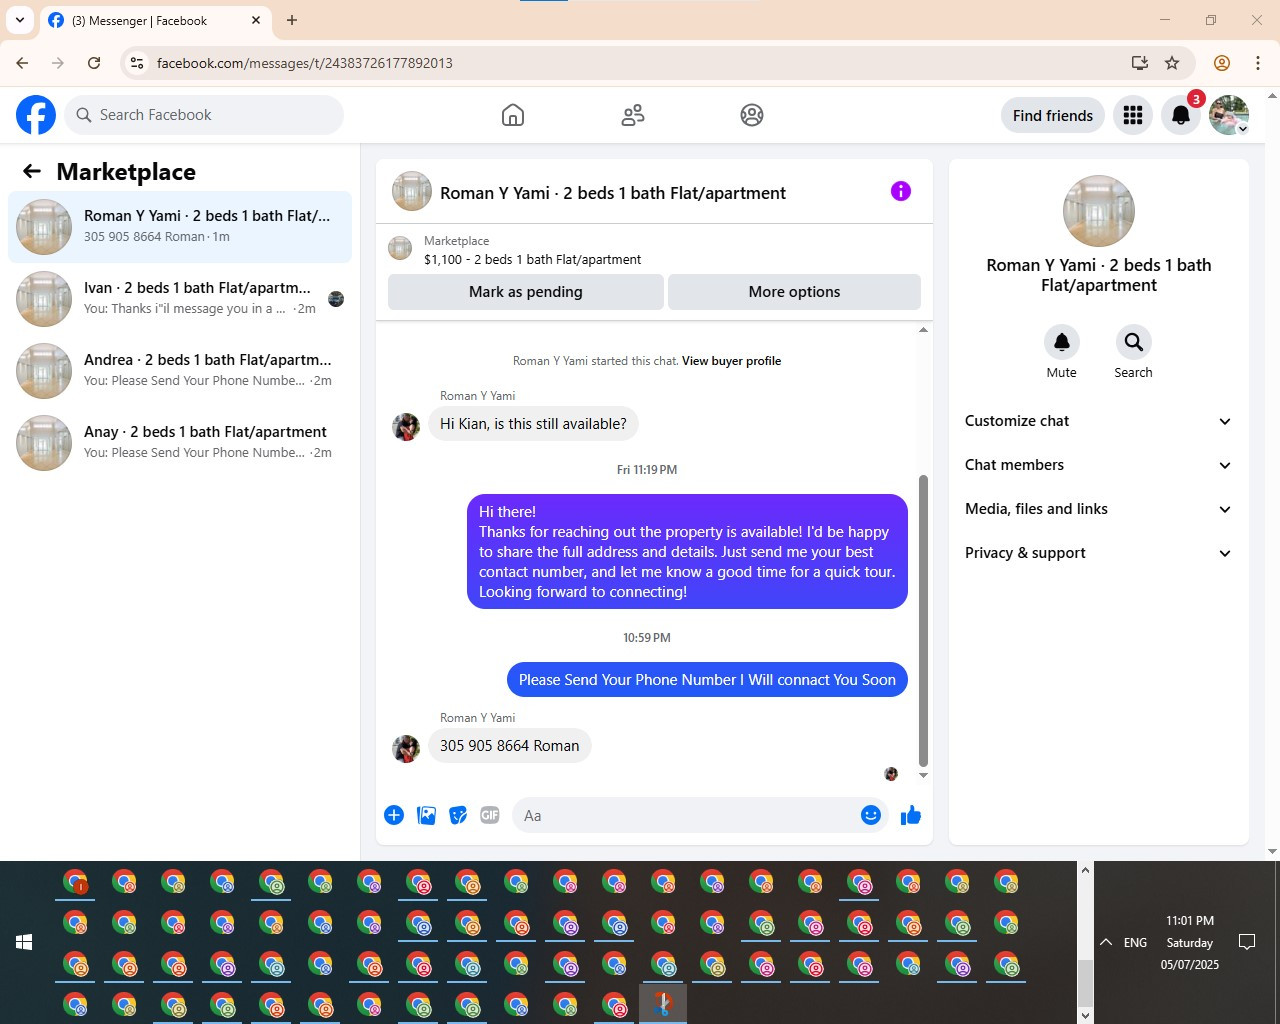Click the chat message scrollbar thumb
The height and width of the screenshot is (1024, 1280).
coord(923,620)
